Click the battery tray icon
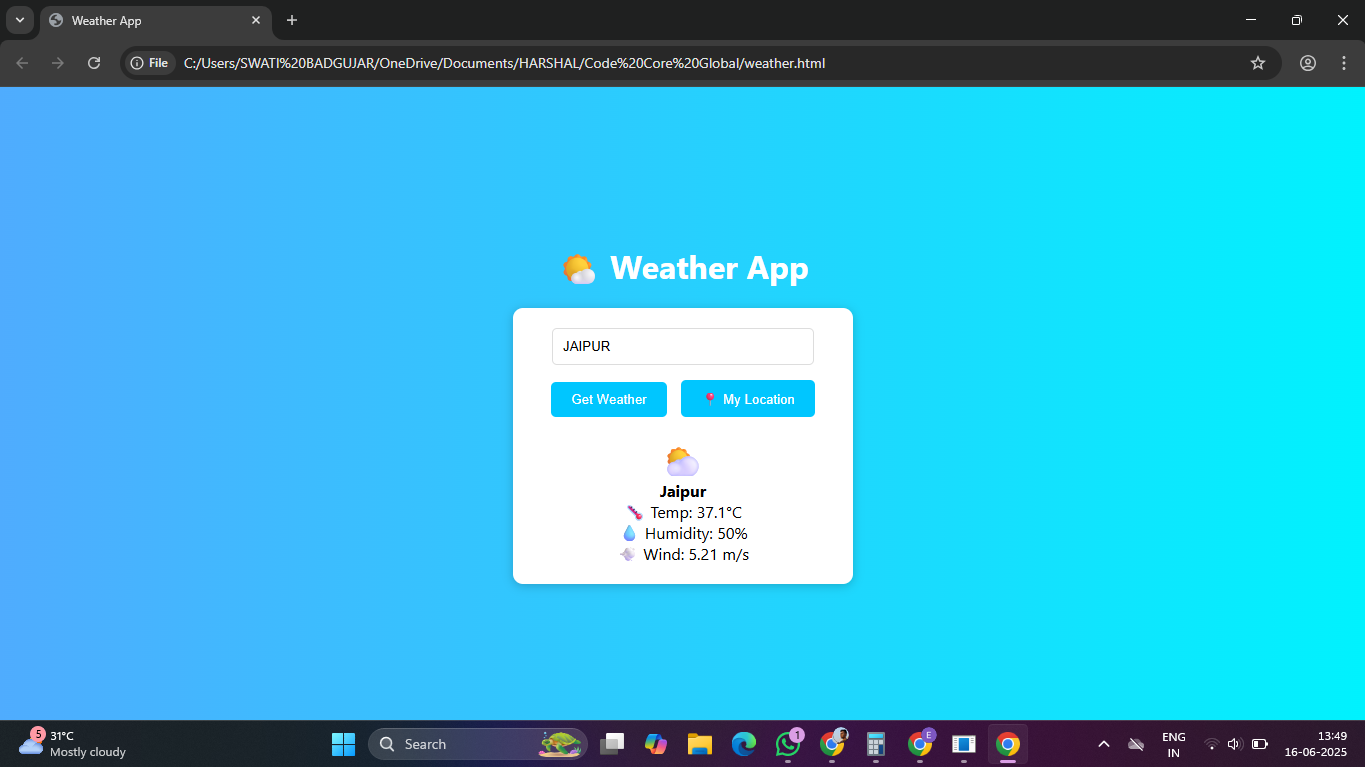 point(1260,744)
